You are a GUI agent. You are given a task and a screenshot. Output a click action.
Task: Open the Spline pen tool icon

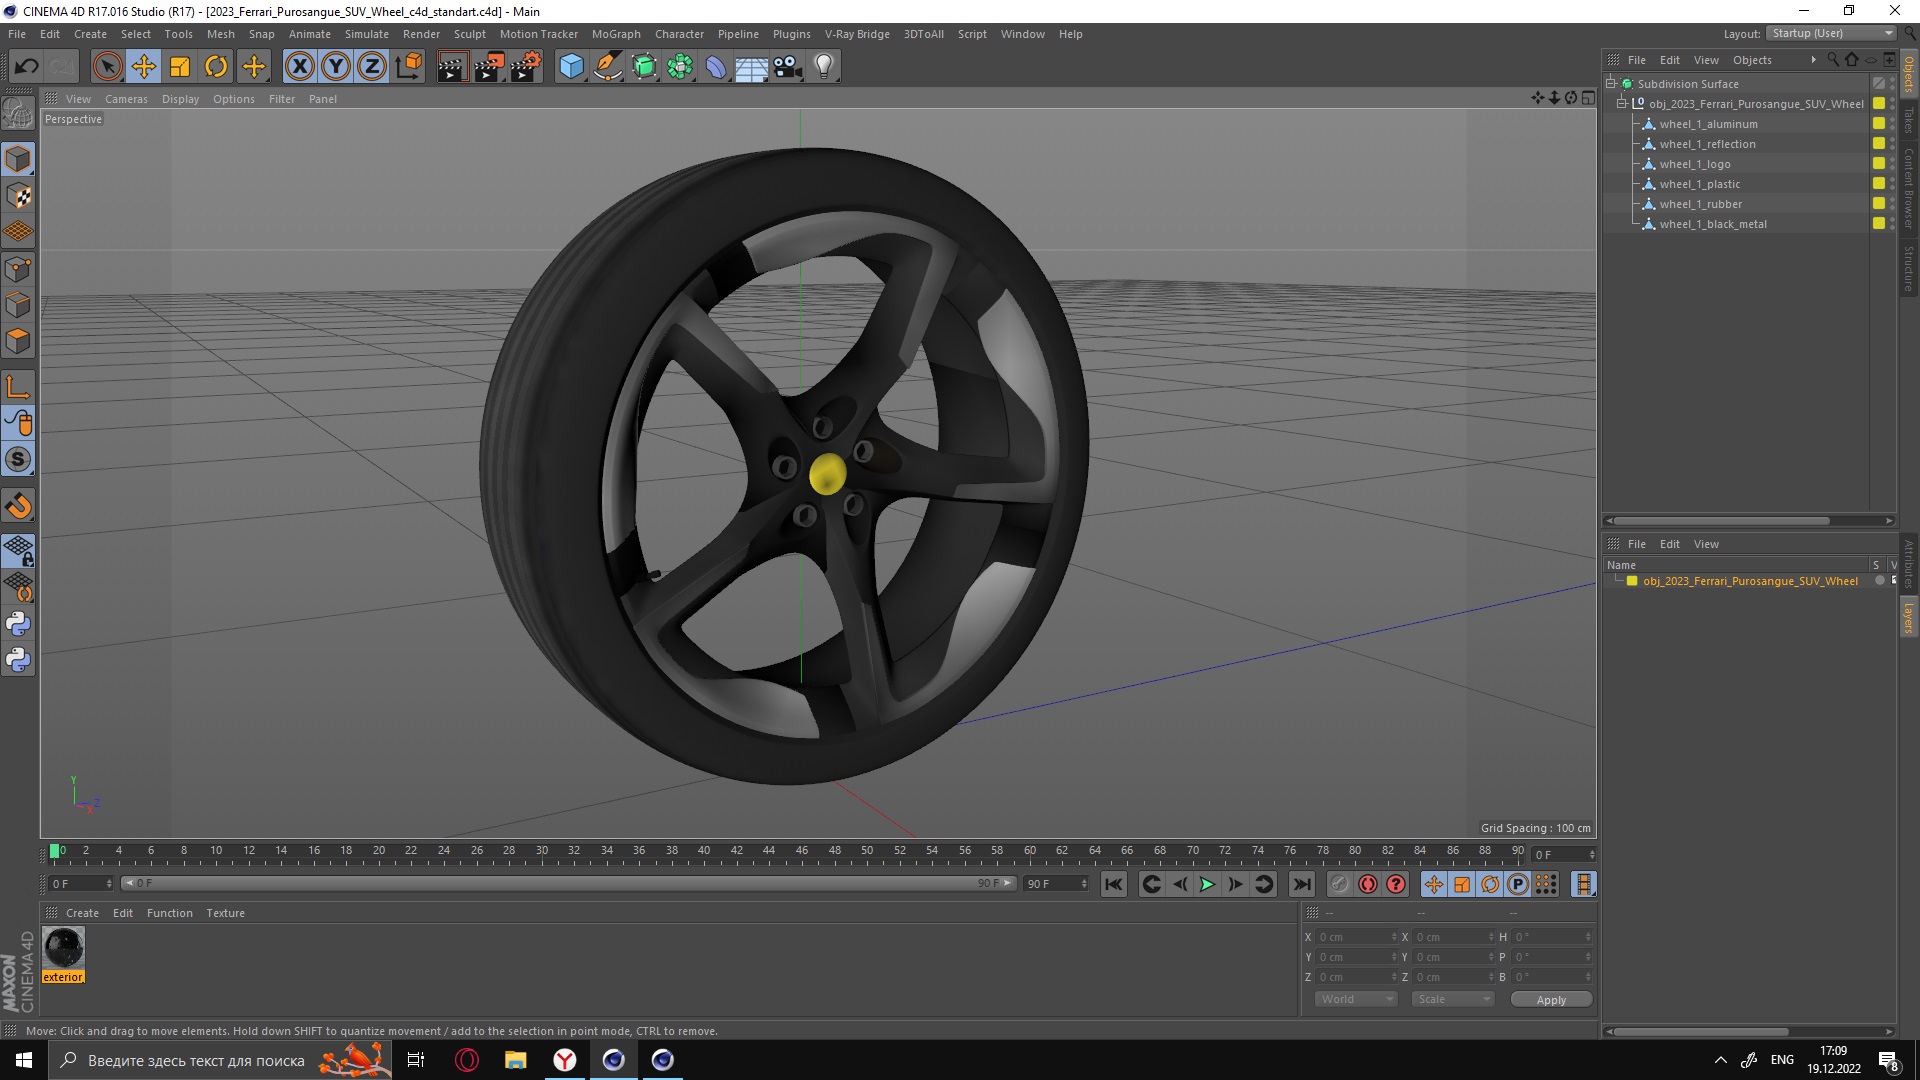click(x=607, y=67)
